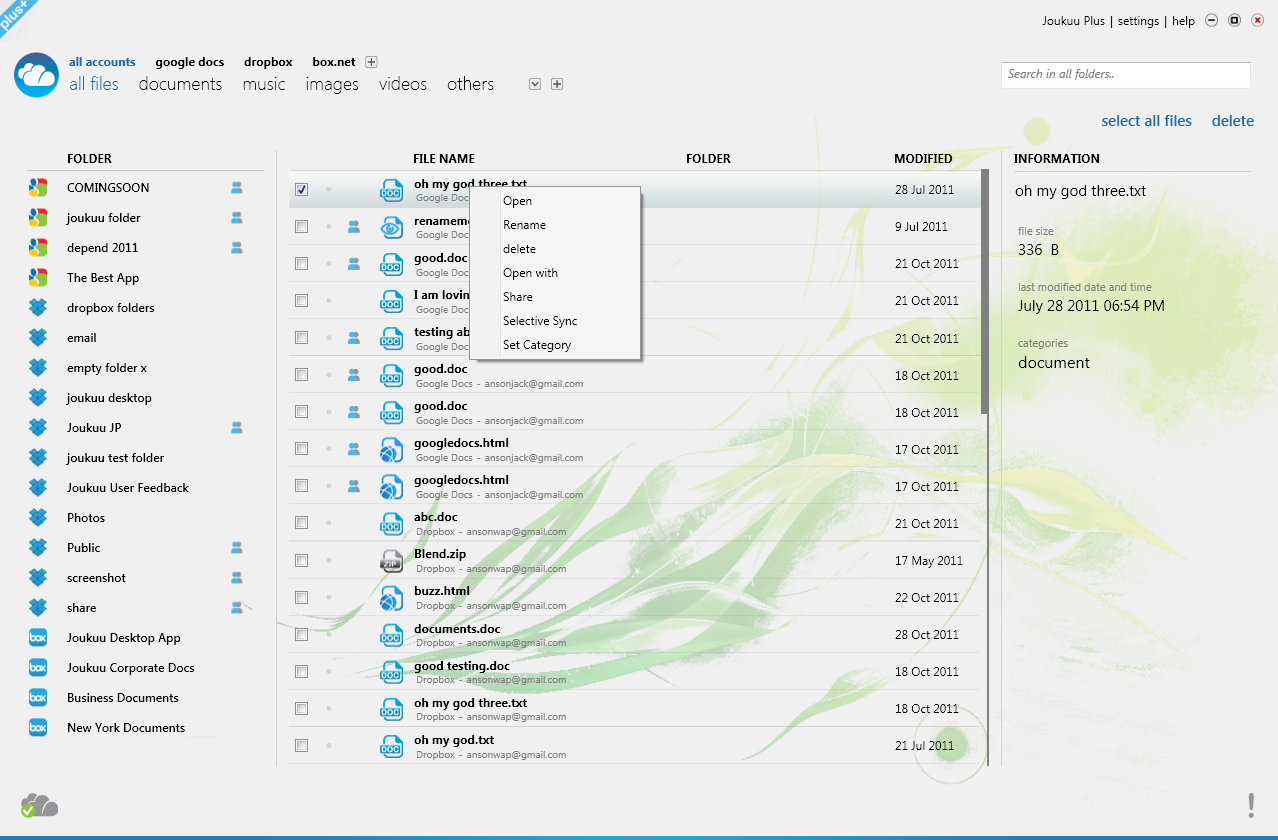Sort by the MODIFIED column header
The width and height of the screenshot is (1278, 840).
(x=923, y=159)
